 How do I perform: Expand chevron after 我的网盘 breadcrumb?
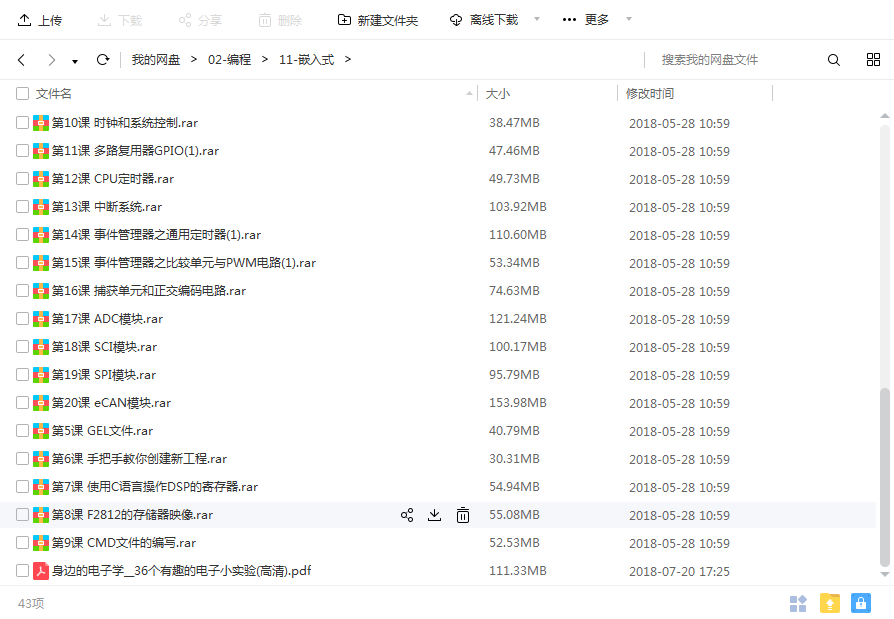(194, 59)
